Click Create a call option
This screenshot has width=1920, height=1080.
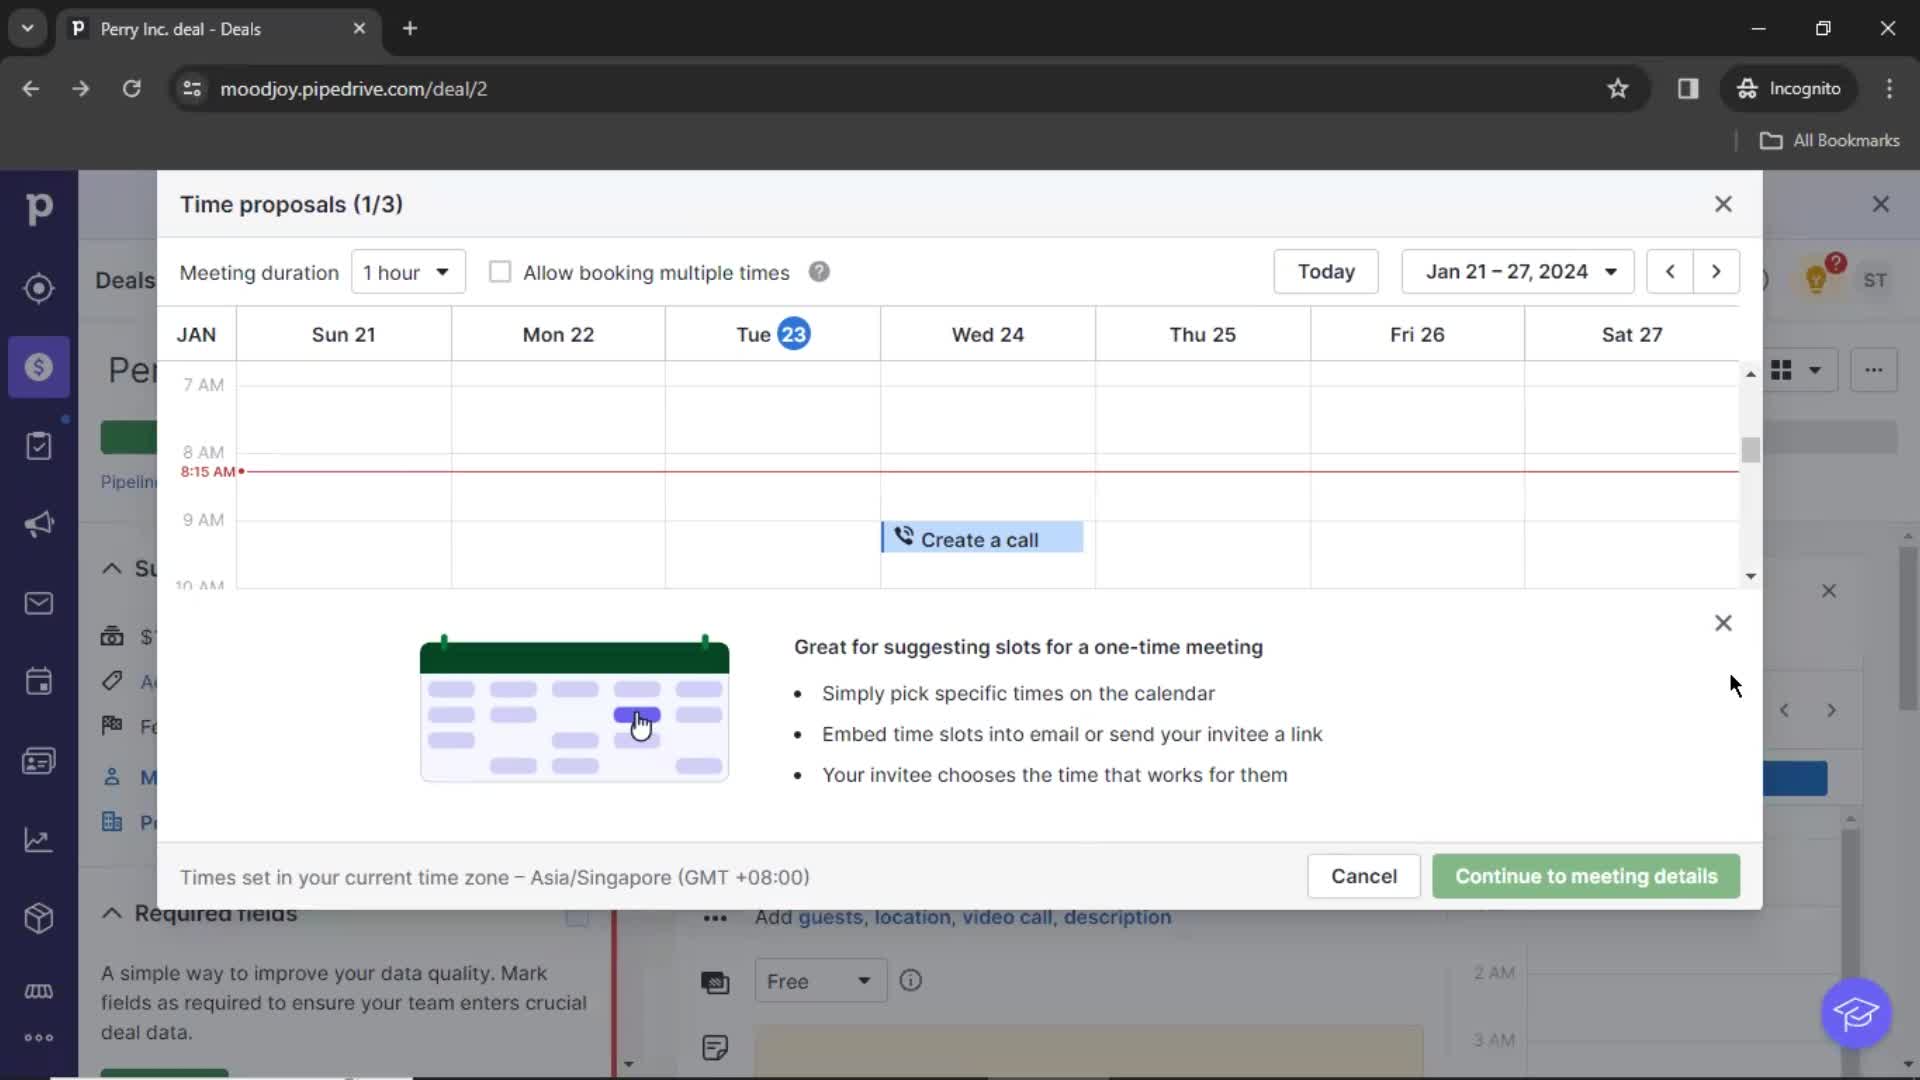point(985,538)
